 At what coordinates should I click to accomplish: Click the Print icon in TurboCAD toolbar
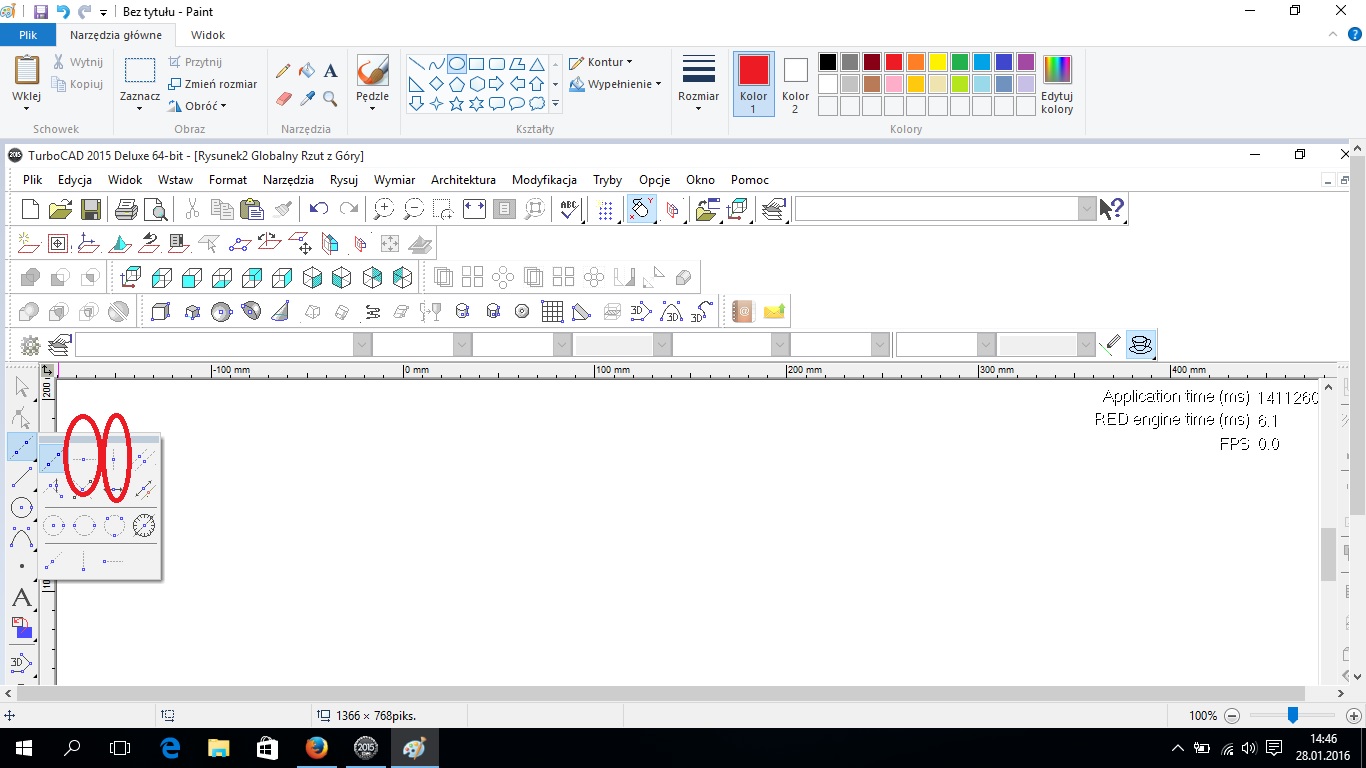[x=126, y=209]
